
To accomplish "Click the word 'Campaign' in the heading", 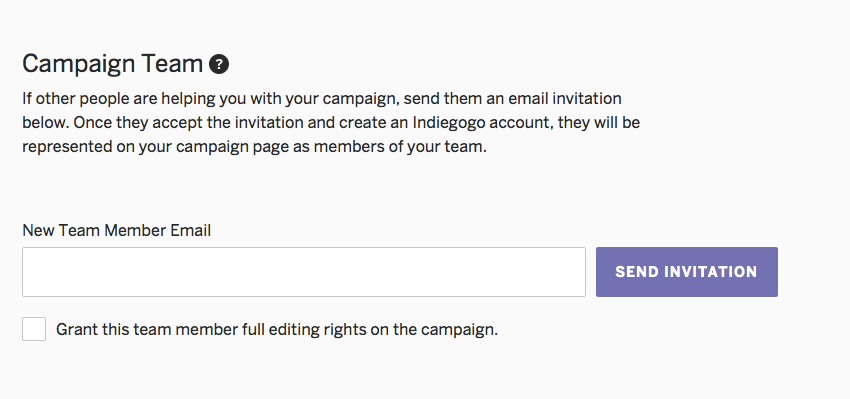I will tap(78, 65).
